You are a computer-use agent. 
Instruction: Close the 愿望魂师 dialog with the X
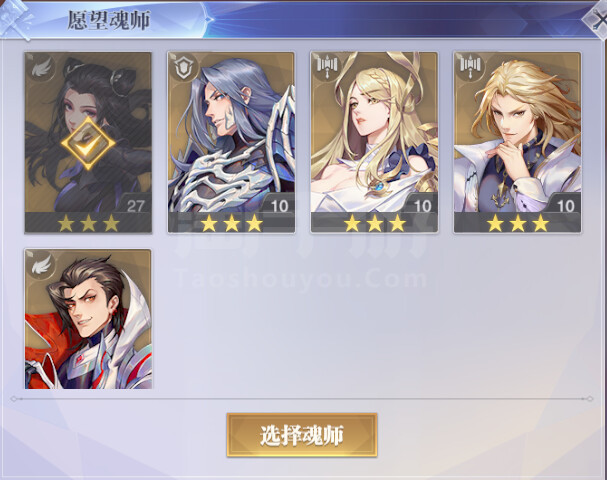click(x=598, y=19)
